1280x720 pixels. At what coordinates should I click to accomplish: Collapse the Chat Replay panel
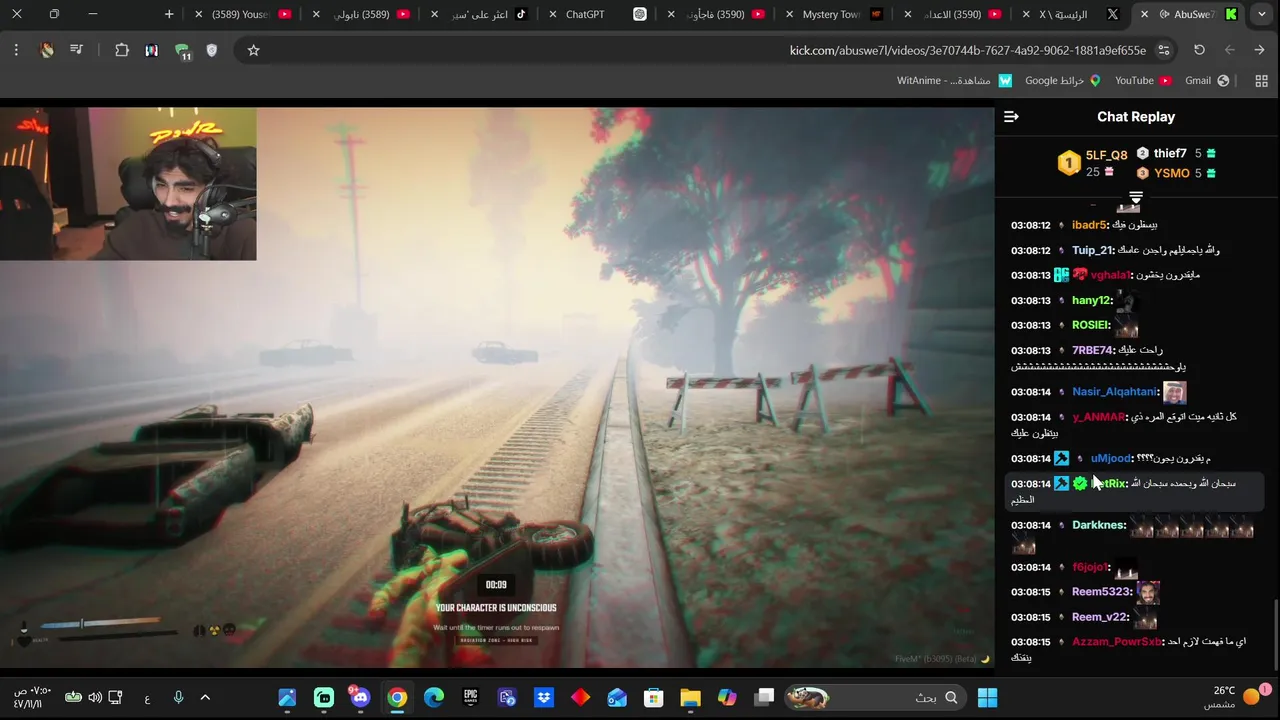click(x=1011, y=117)
